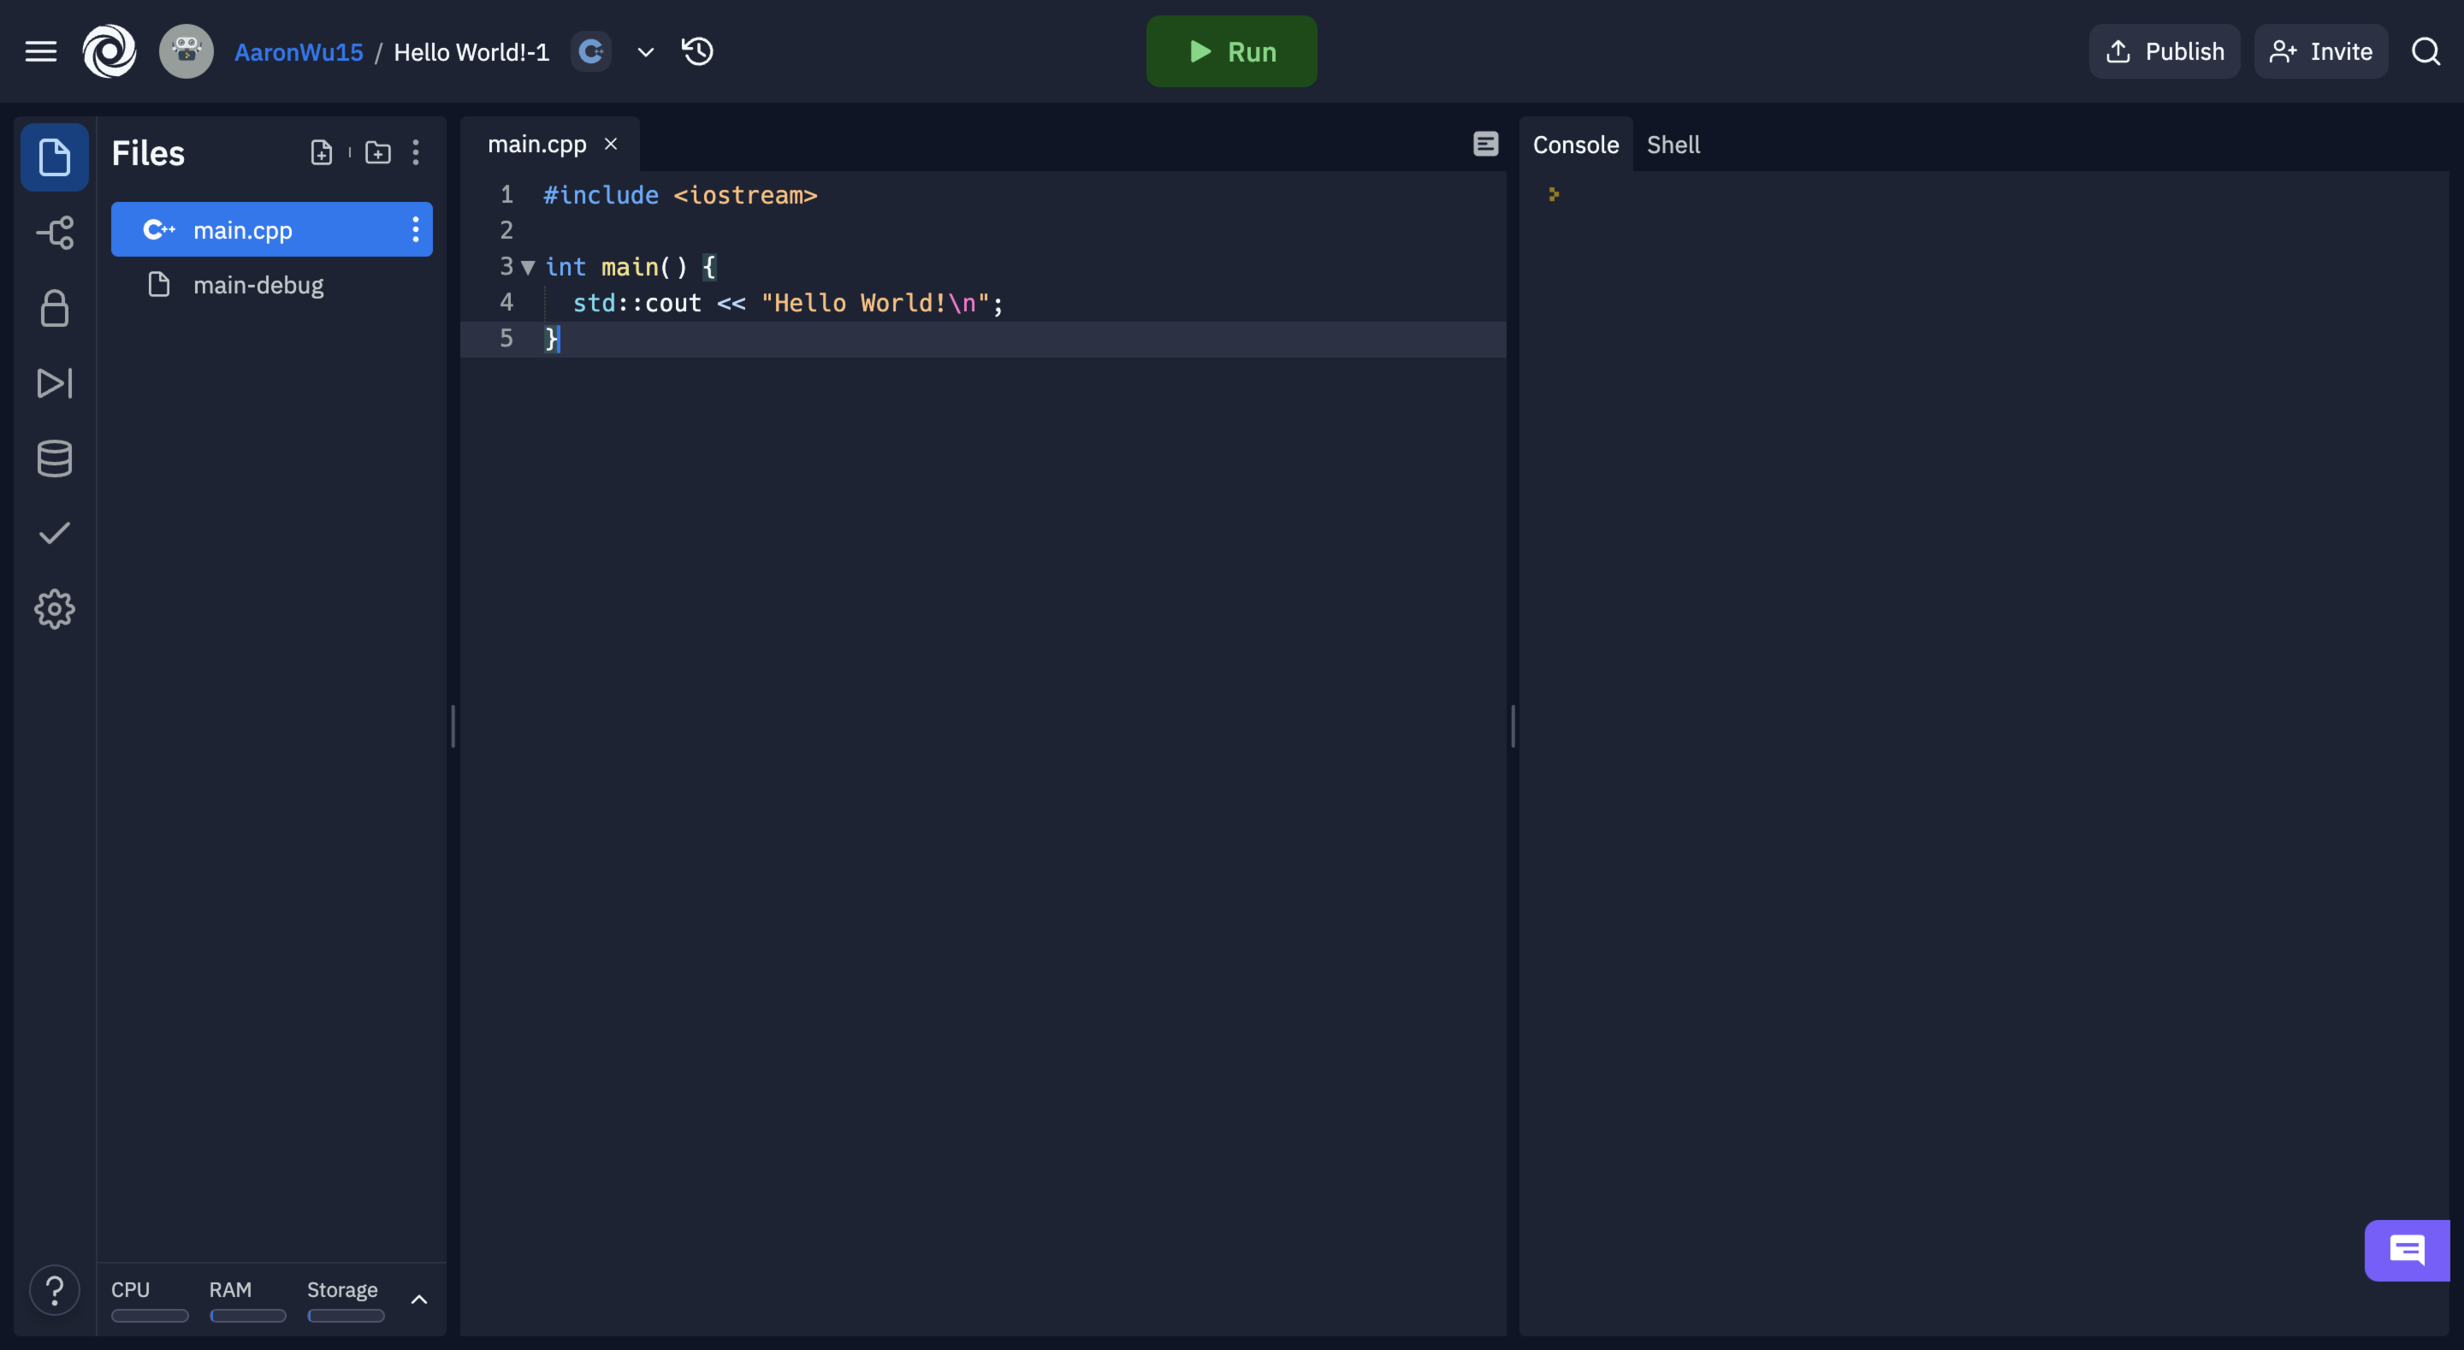Collapse the main function fold arrow
The height and width of the screenshot is (1350, 2464).
[x=528, y=267]
